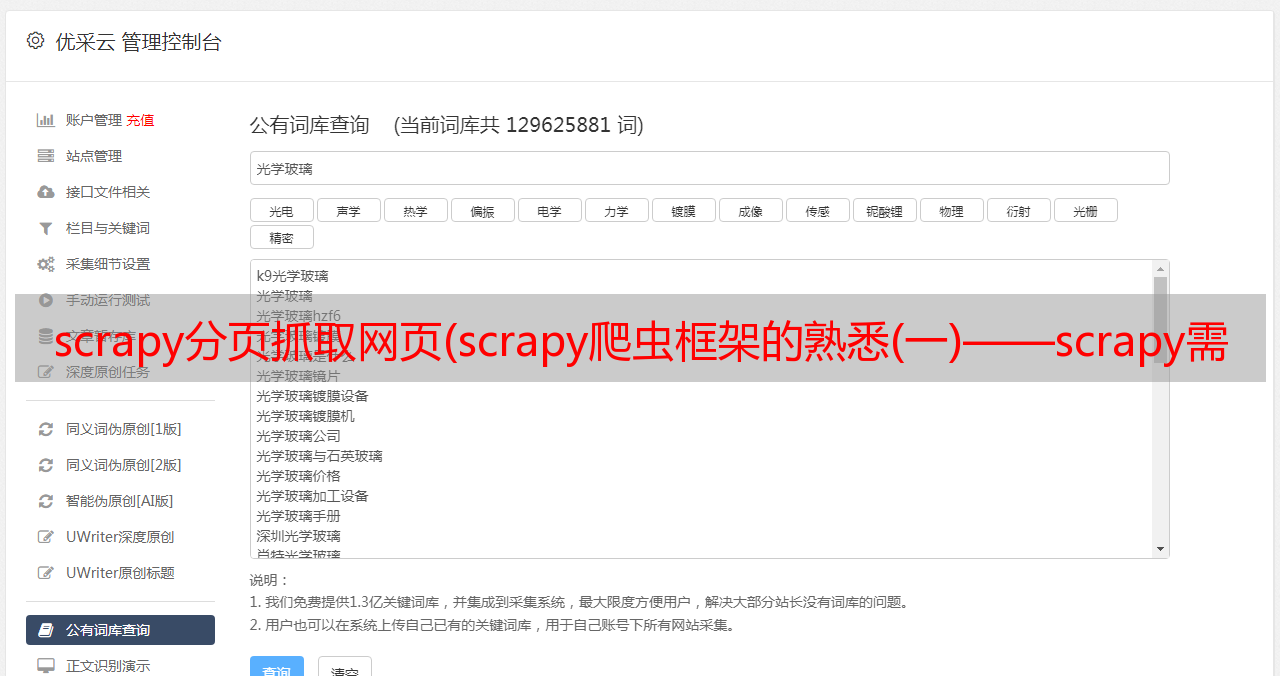Open 接口文件相关 cloud upload icon
Screen dimensions: 1280x676
click(x=46, y=192)
